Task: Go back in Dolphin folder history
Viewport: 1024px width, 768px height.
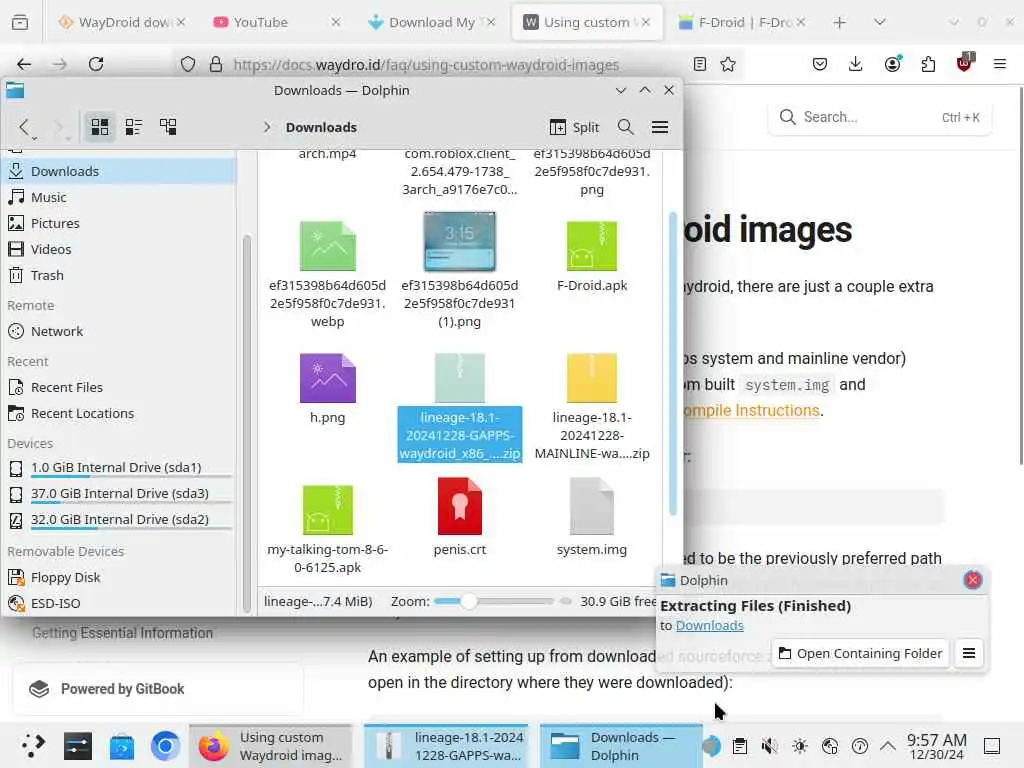Action: 24,127
